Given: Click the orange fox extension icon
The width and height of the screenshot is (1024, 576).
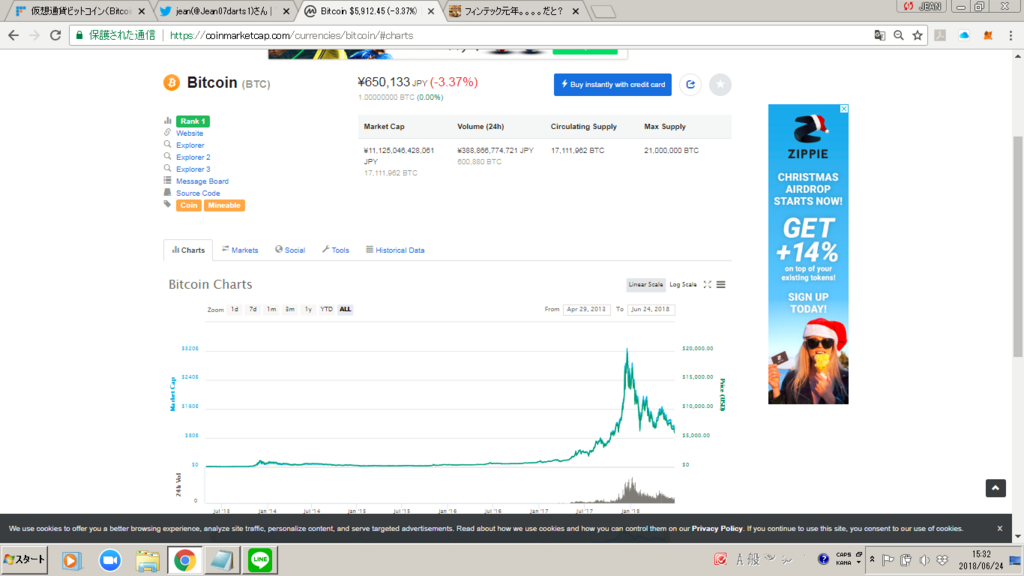Looking at the screenshot, I should (987, 35).
